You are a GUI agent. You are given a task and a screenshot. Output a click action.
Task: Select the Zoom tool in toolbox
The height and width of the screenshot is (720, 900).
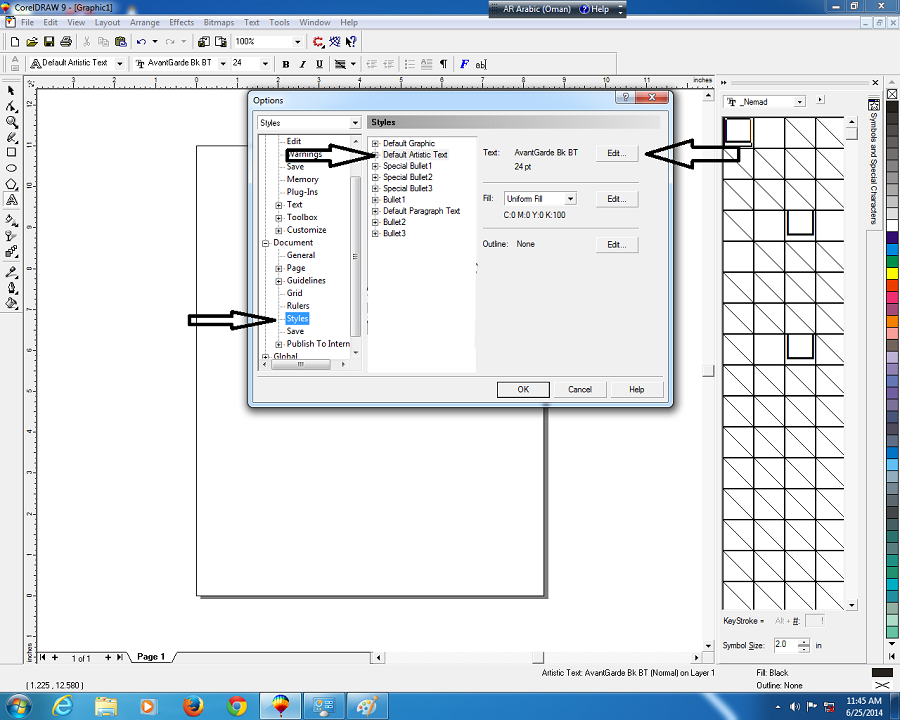click(x=11, y=122)
